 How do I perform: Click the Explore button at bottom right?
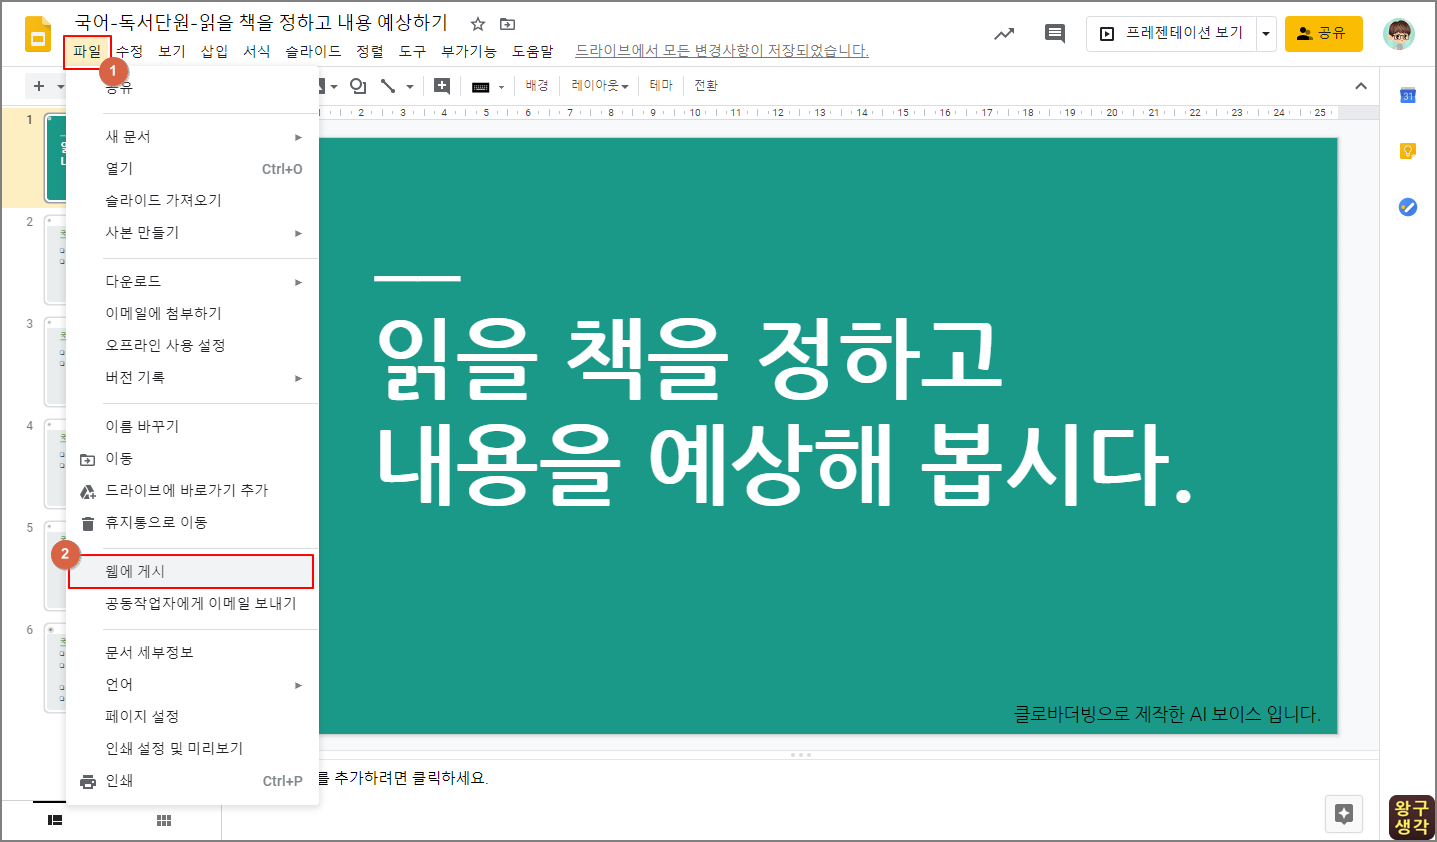pyautogui.click(x=1344, y=814)
